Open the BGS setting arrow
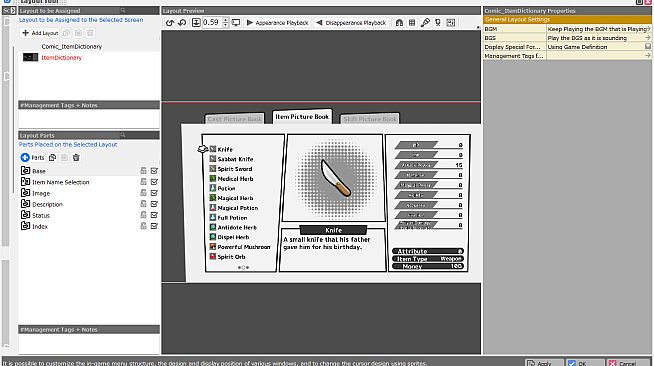This screenshot has width=654, height=366. click(648, 38)
